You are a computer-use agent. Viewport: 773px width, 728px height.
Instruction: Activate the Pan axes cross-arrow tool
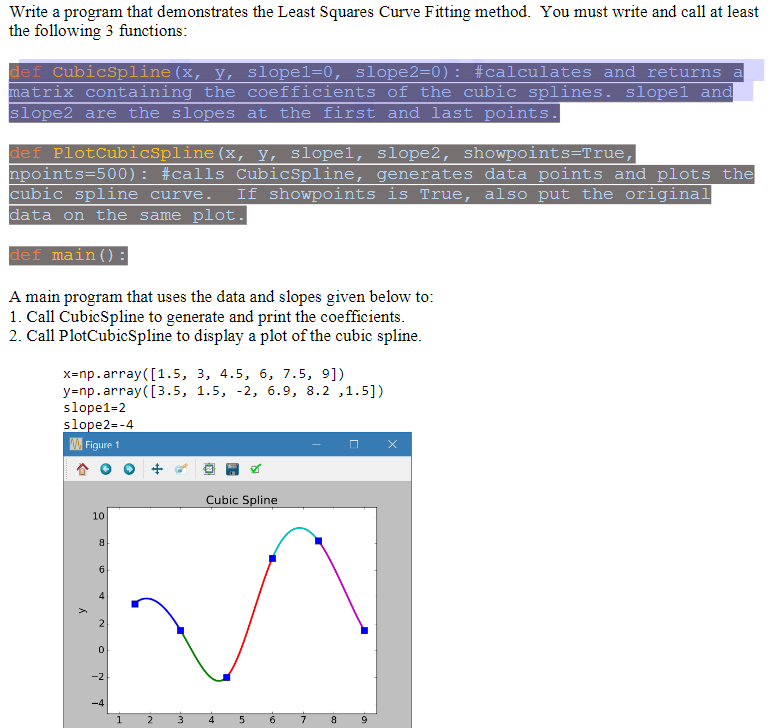[x=157, y=469]
